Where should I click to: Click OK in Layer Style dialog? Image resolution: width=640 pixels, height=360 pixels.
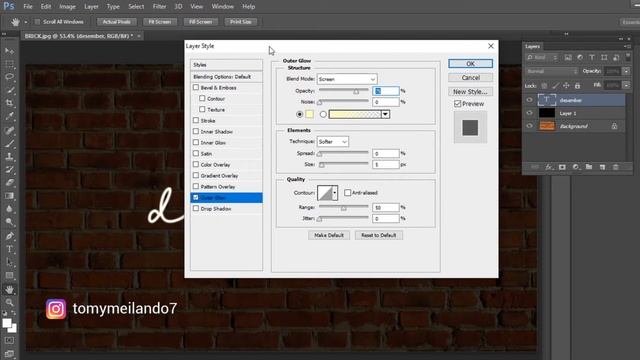(470, 64)
